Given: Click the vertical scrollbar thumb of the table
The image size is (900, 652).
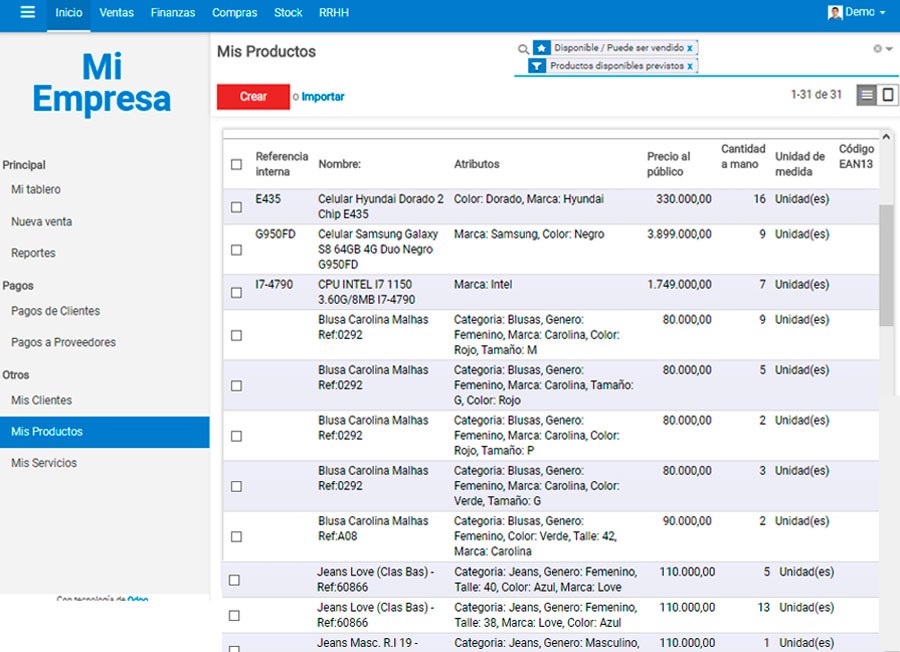Looking at the screenshot, I should point(886,264).
